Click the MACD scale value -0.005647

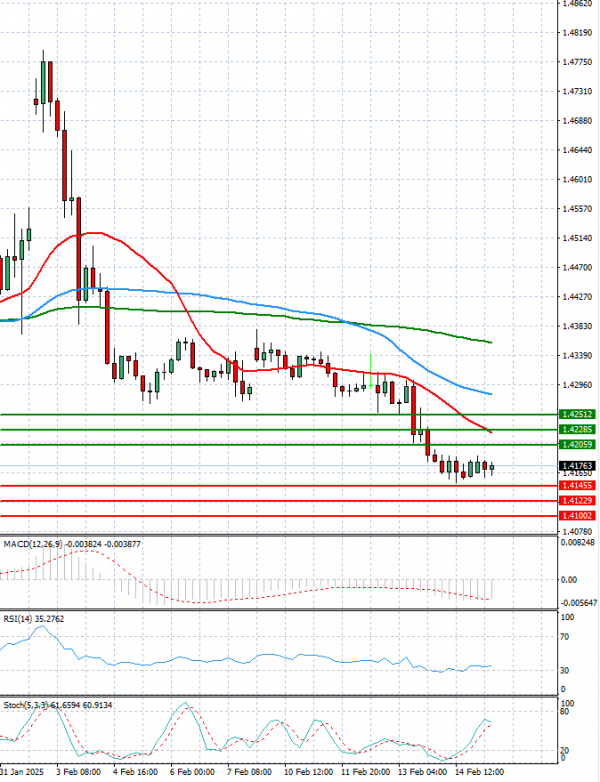coord(579,602)
